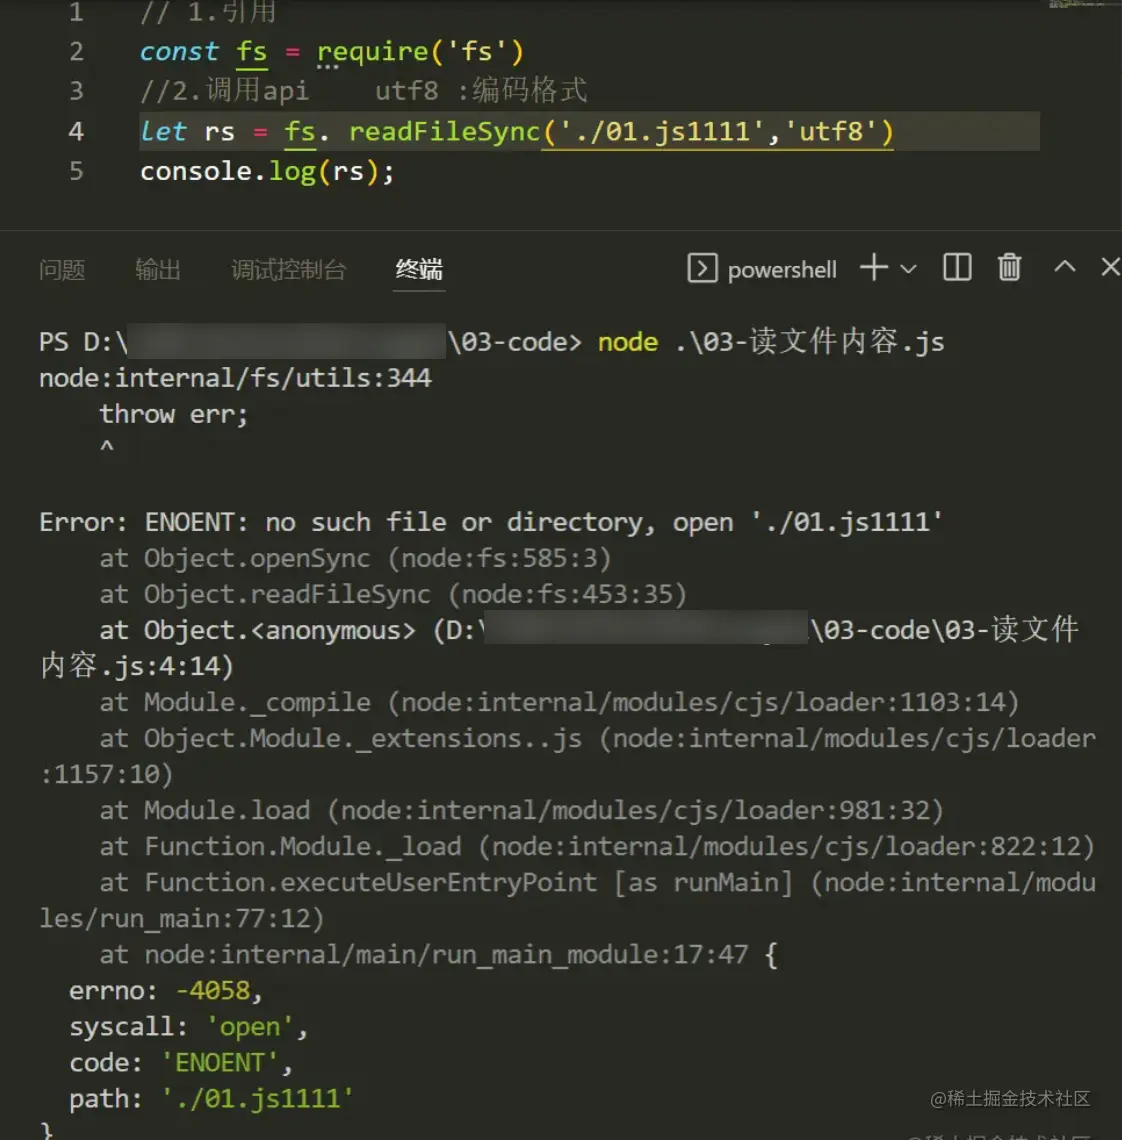Click 'at Object.readFileSync (node:fs:453:35)' line
Screen dimensions: 1122x1140
pyautogui.click(x=393, y=595)
